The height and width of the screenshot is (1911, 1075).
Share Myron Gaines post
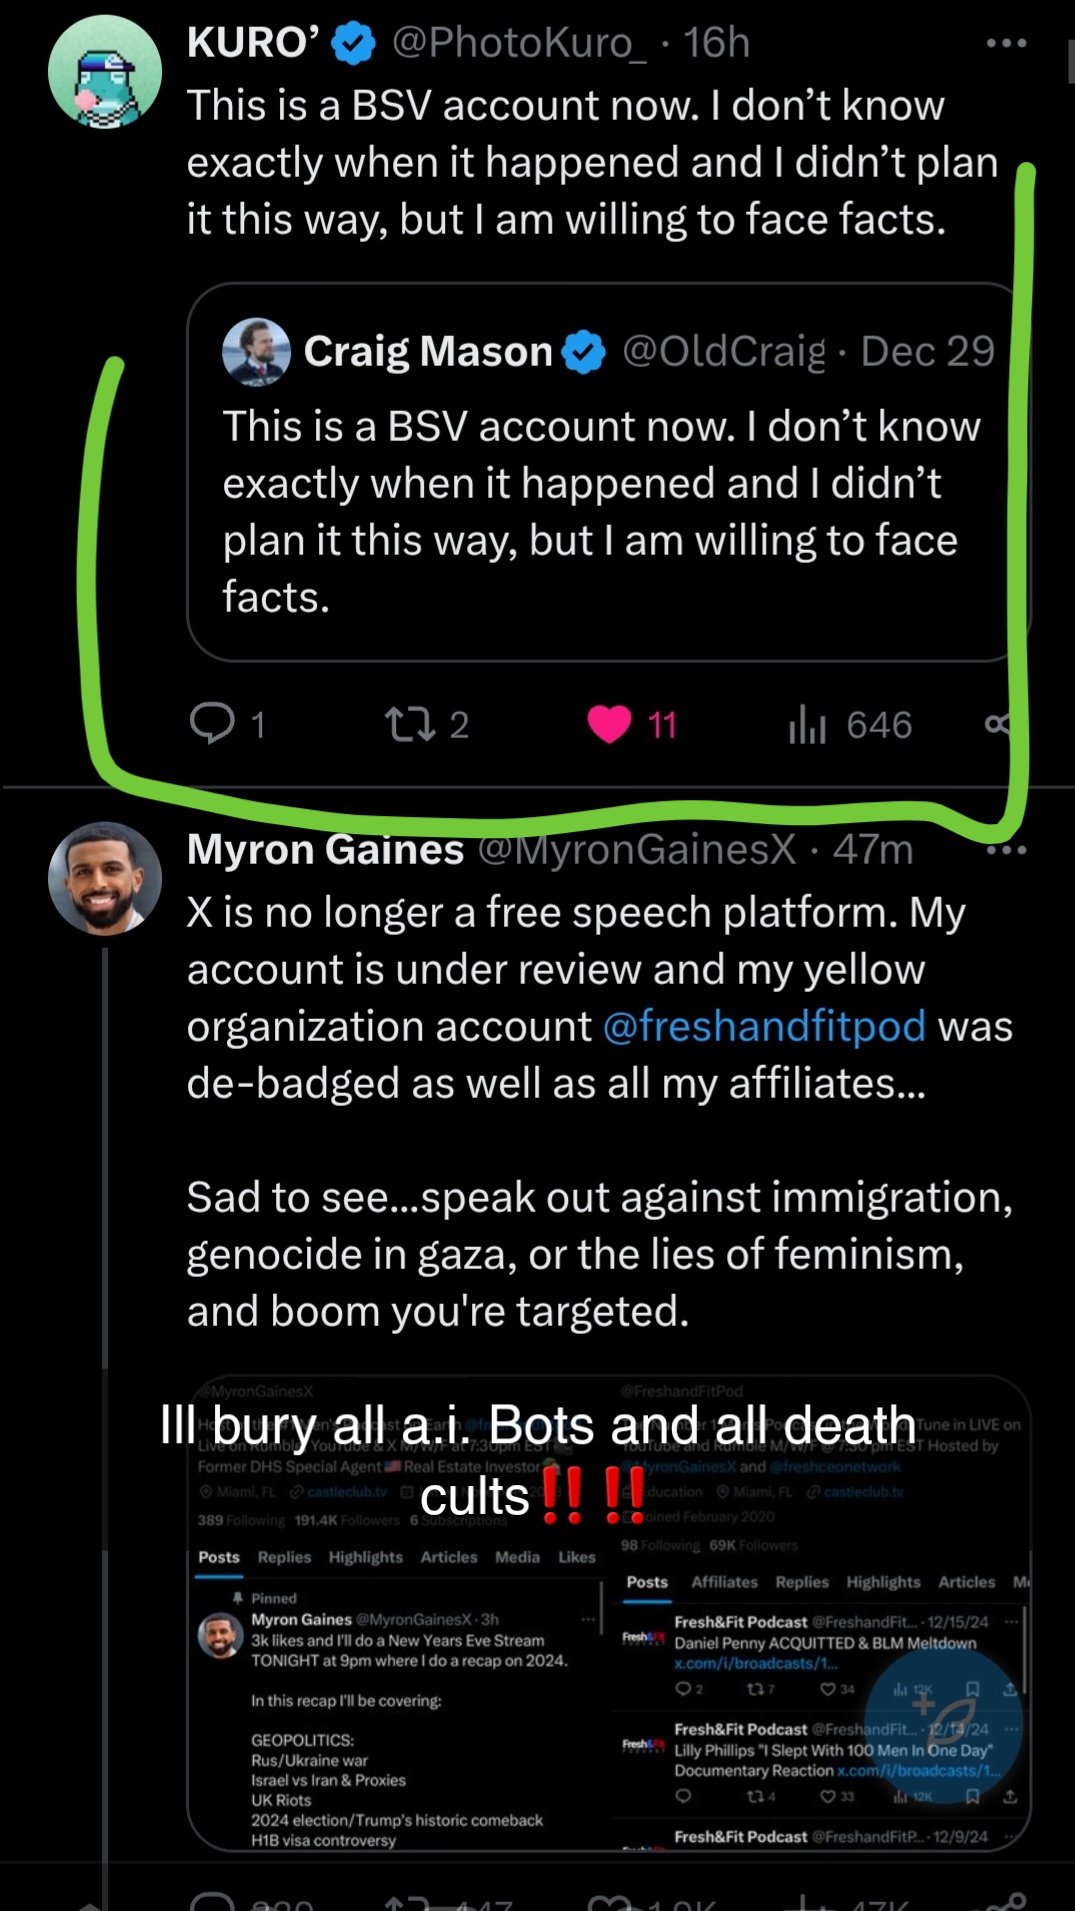pyautogui.click(x=1005, y=1900)
